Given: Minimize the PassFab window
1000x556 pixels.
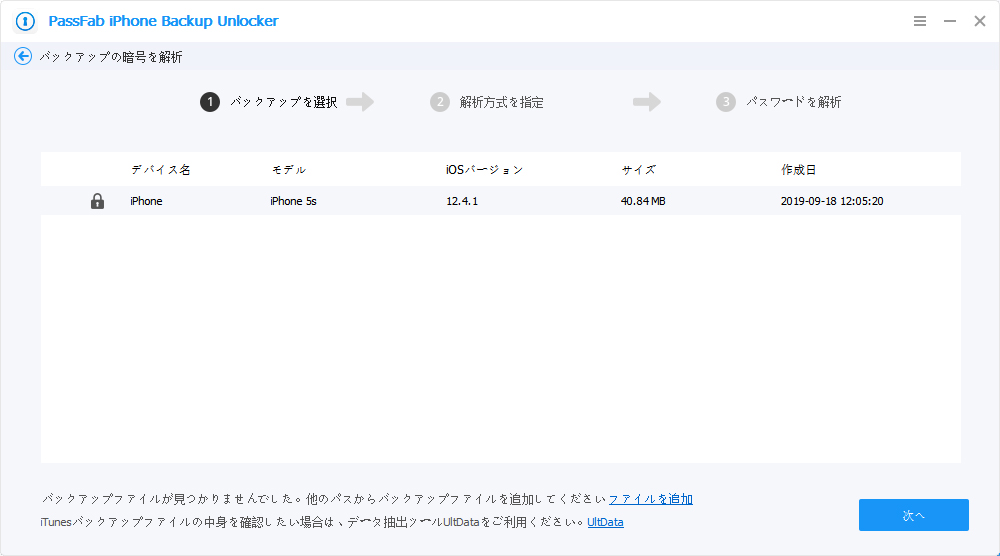Looking at the screenshot, I should pyautogui.click(x=950, y=21).
